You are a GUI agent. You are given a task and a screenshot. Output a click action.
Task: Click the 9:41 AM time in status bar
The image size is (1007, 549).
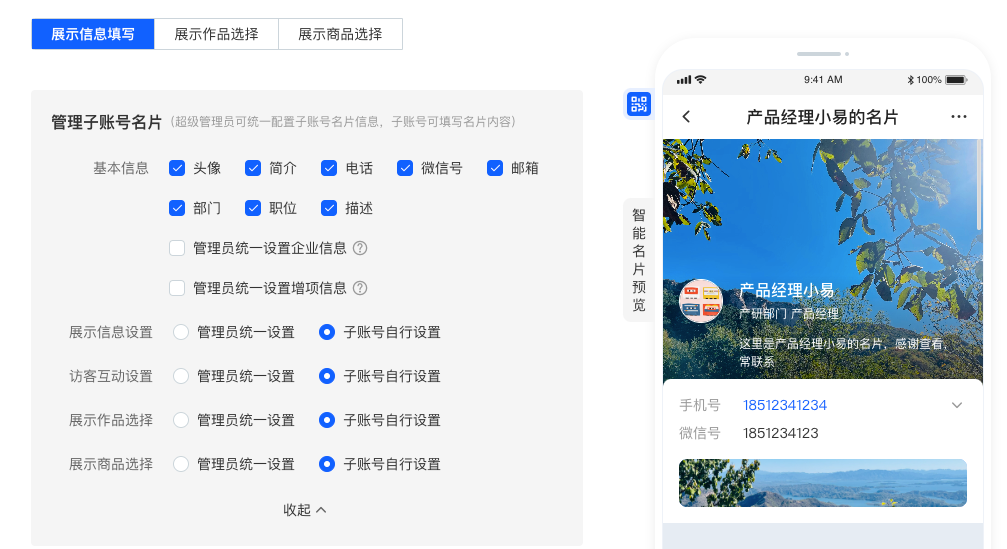823,80
